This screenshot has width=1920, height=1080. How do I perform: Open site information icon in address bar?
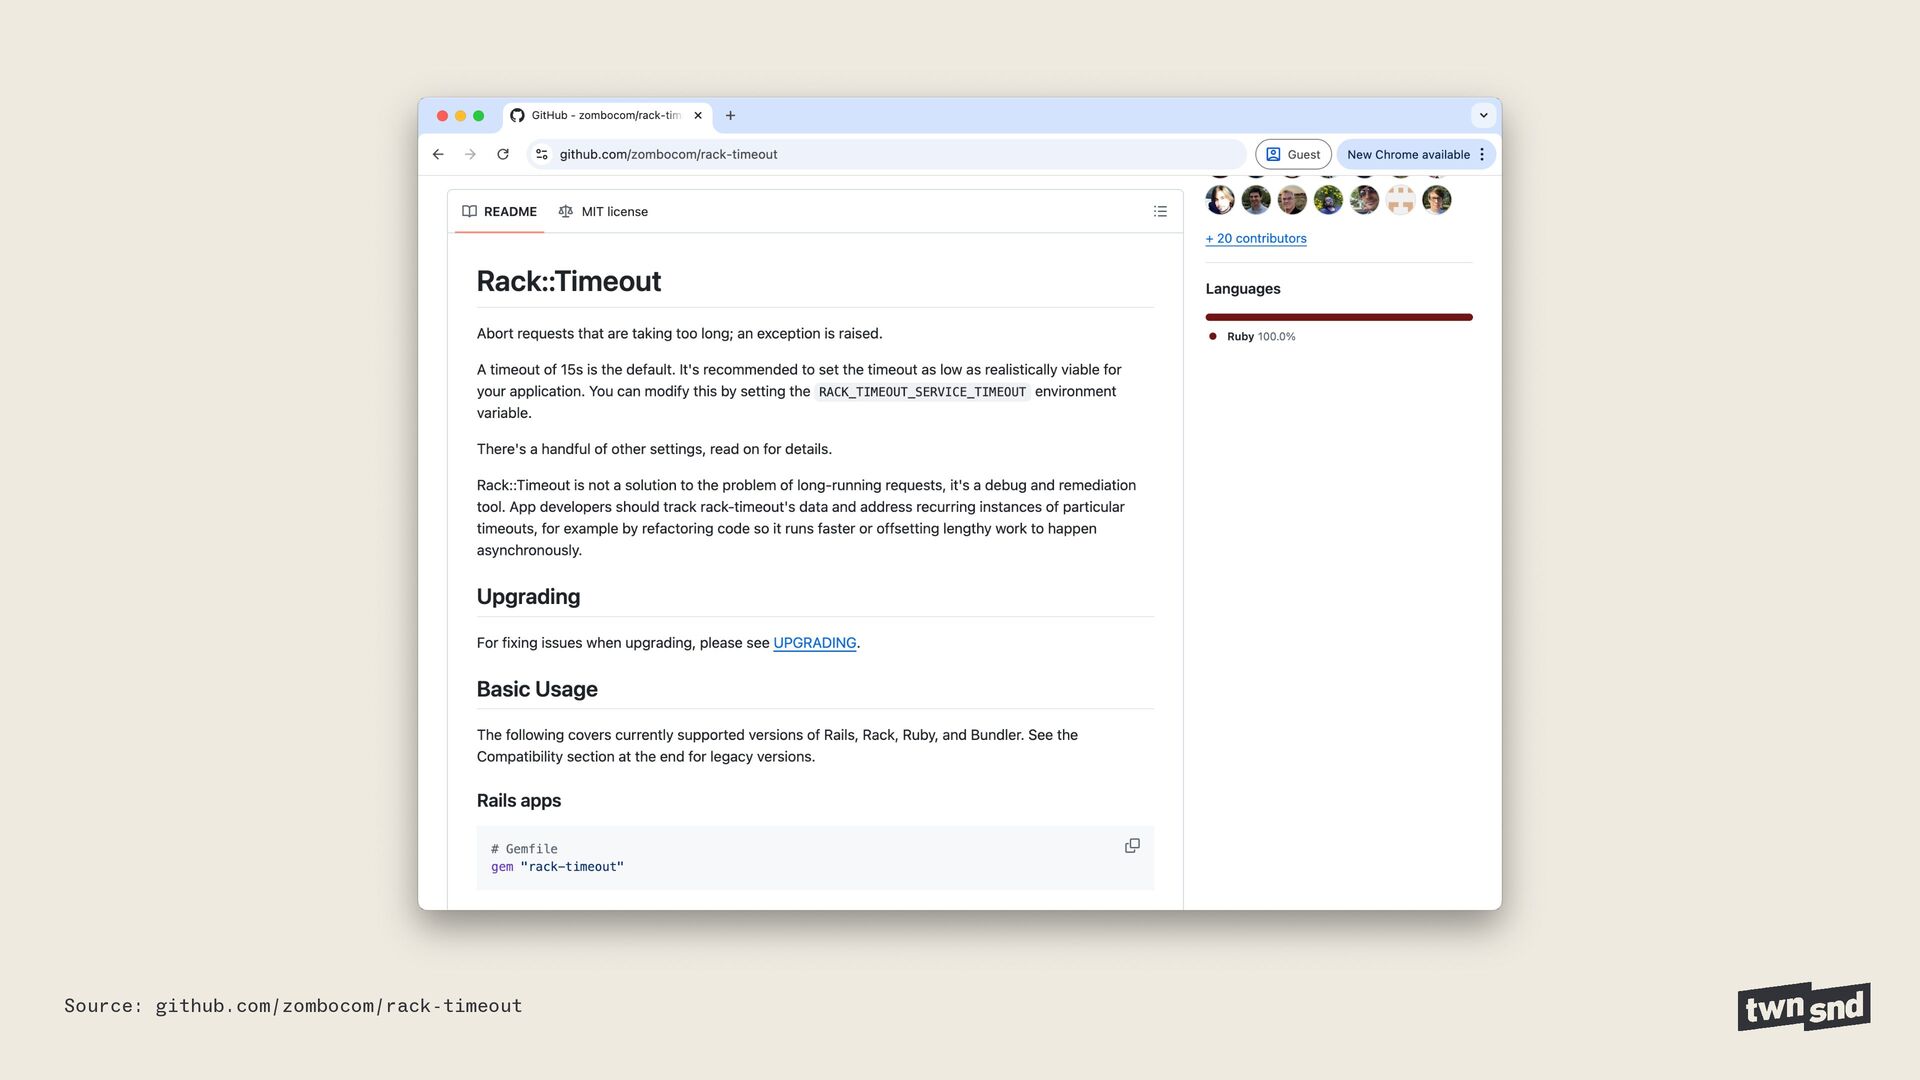[542, 154]
